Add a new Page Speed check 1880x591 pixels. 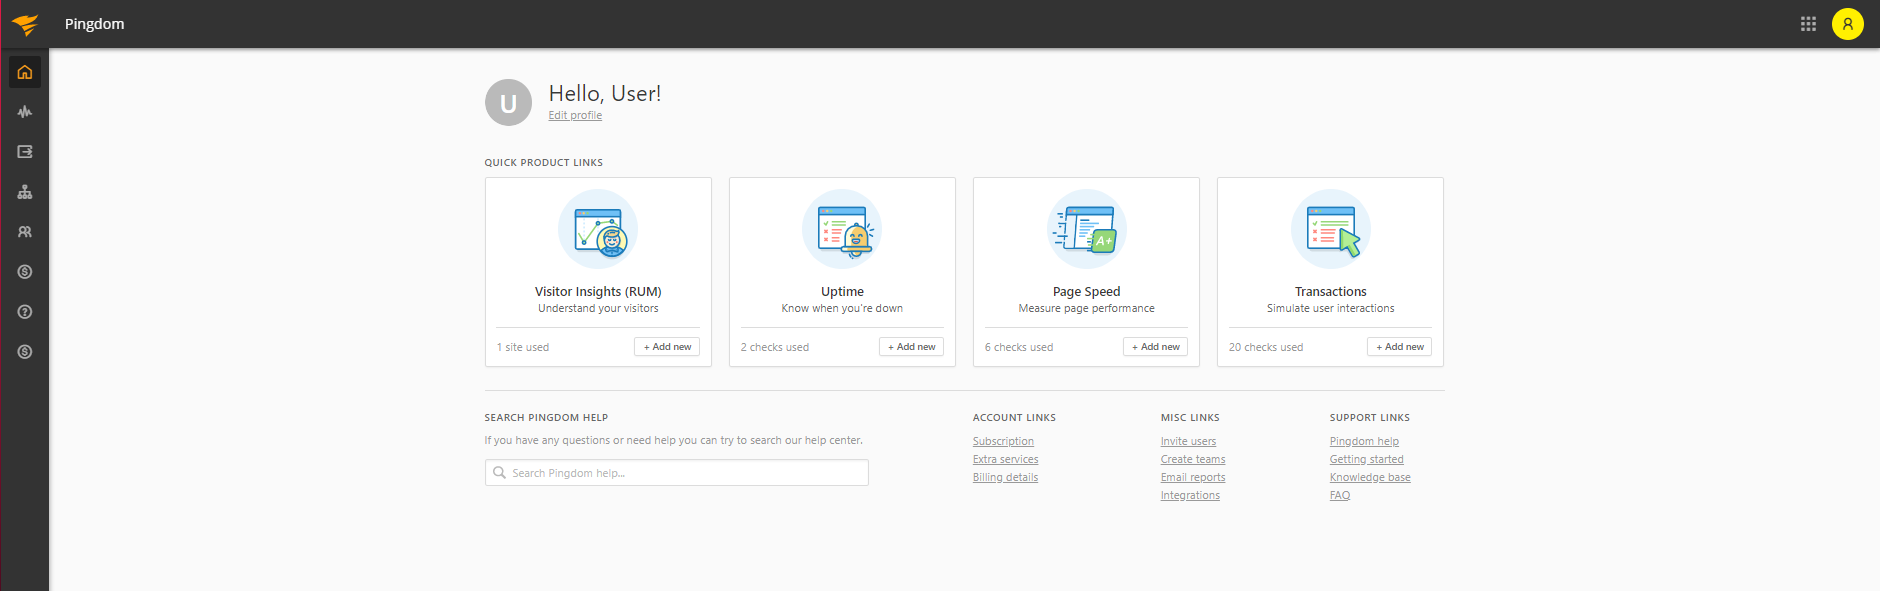point(1155,347)
